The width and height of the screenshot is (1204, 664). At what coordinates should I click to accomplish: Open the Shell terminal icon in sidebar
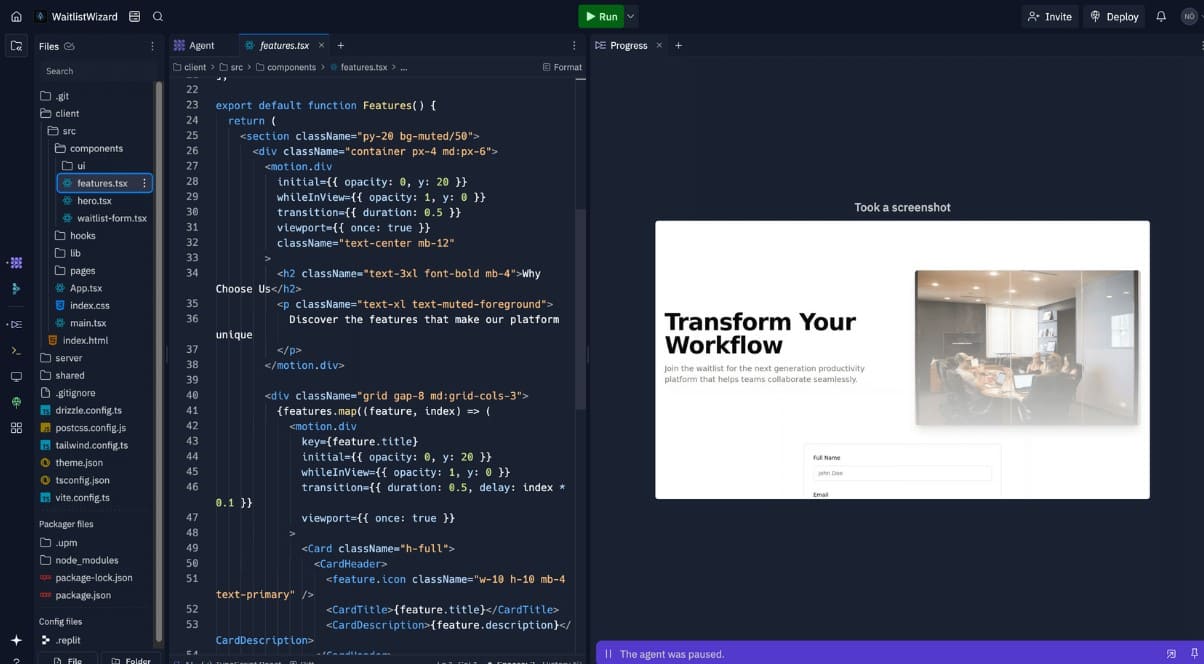click(15, 350)
